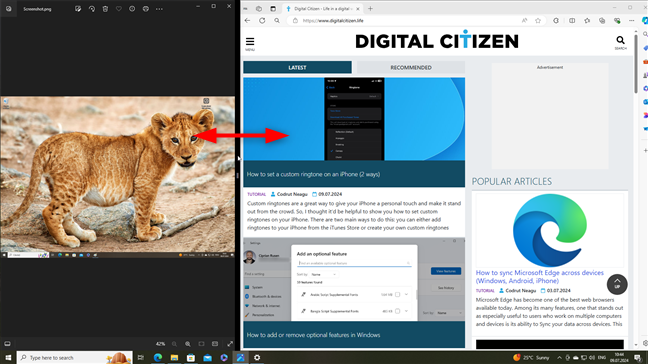Viewport: 648px width, 364px height.
Task: Select the Digital Citizen browser tab
Action: (323, 9)
